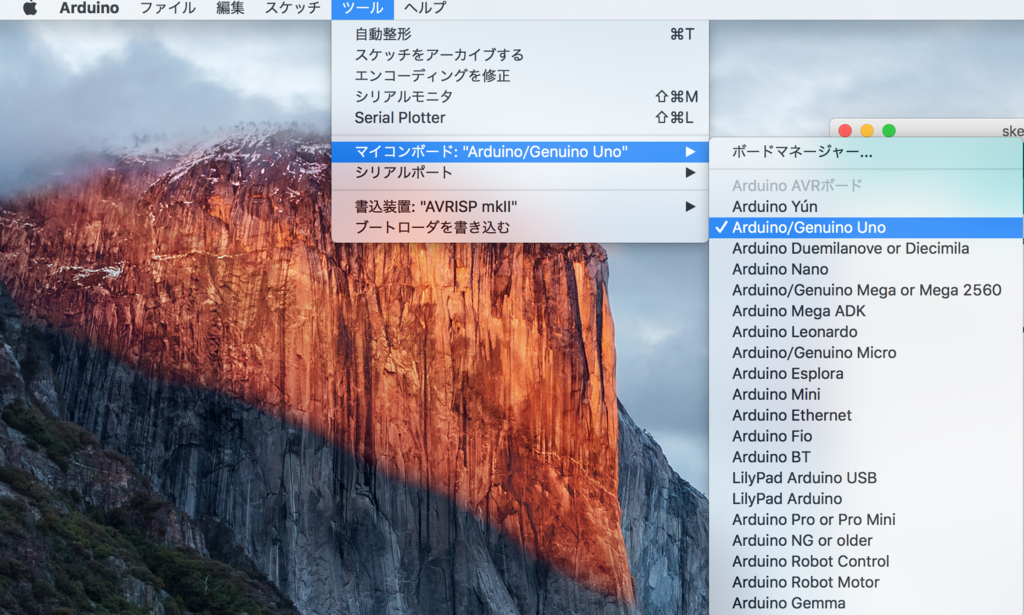Select Arduino Duemilanove or Diecimila
1024x615 pixels.
coord(866,248)
